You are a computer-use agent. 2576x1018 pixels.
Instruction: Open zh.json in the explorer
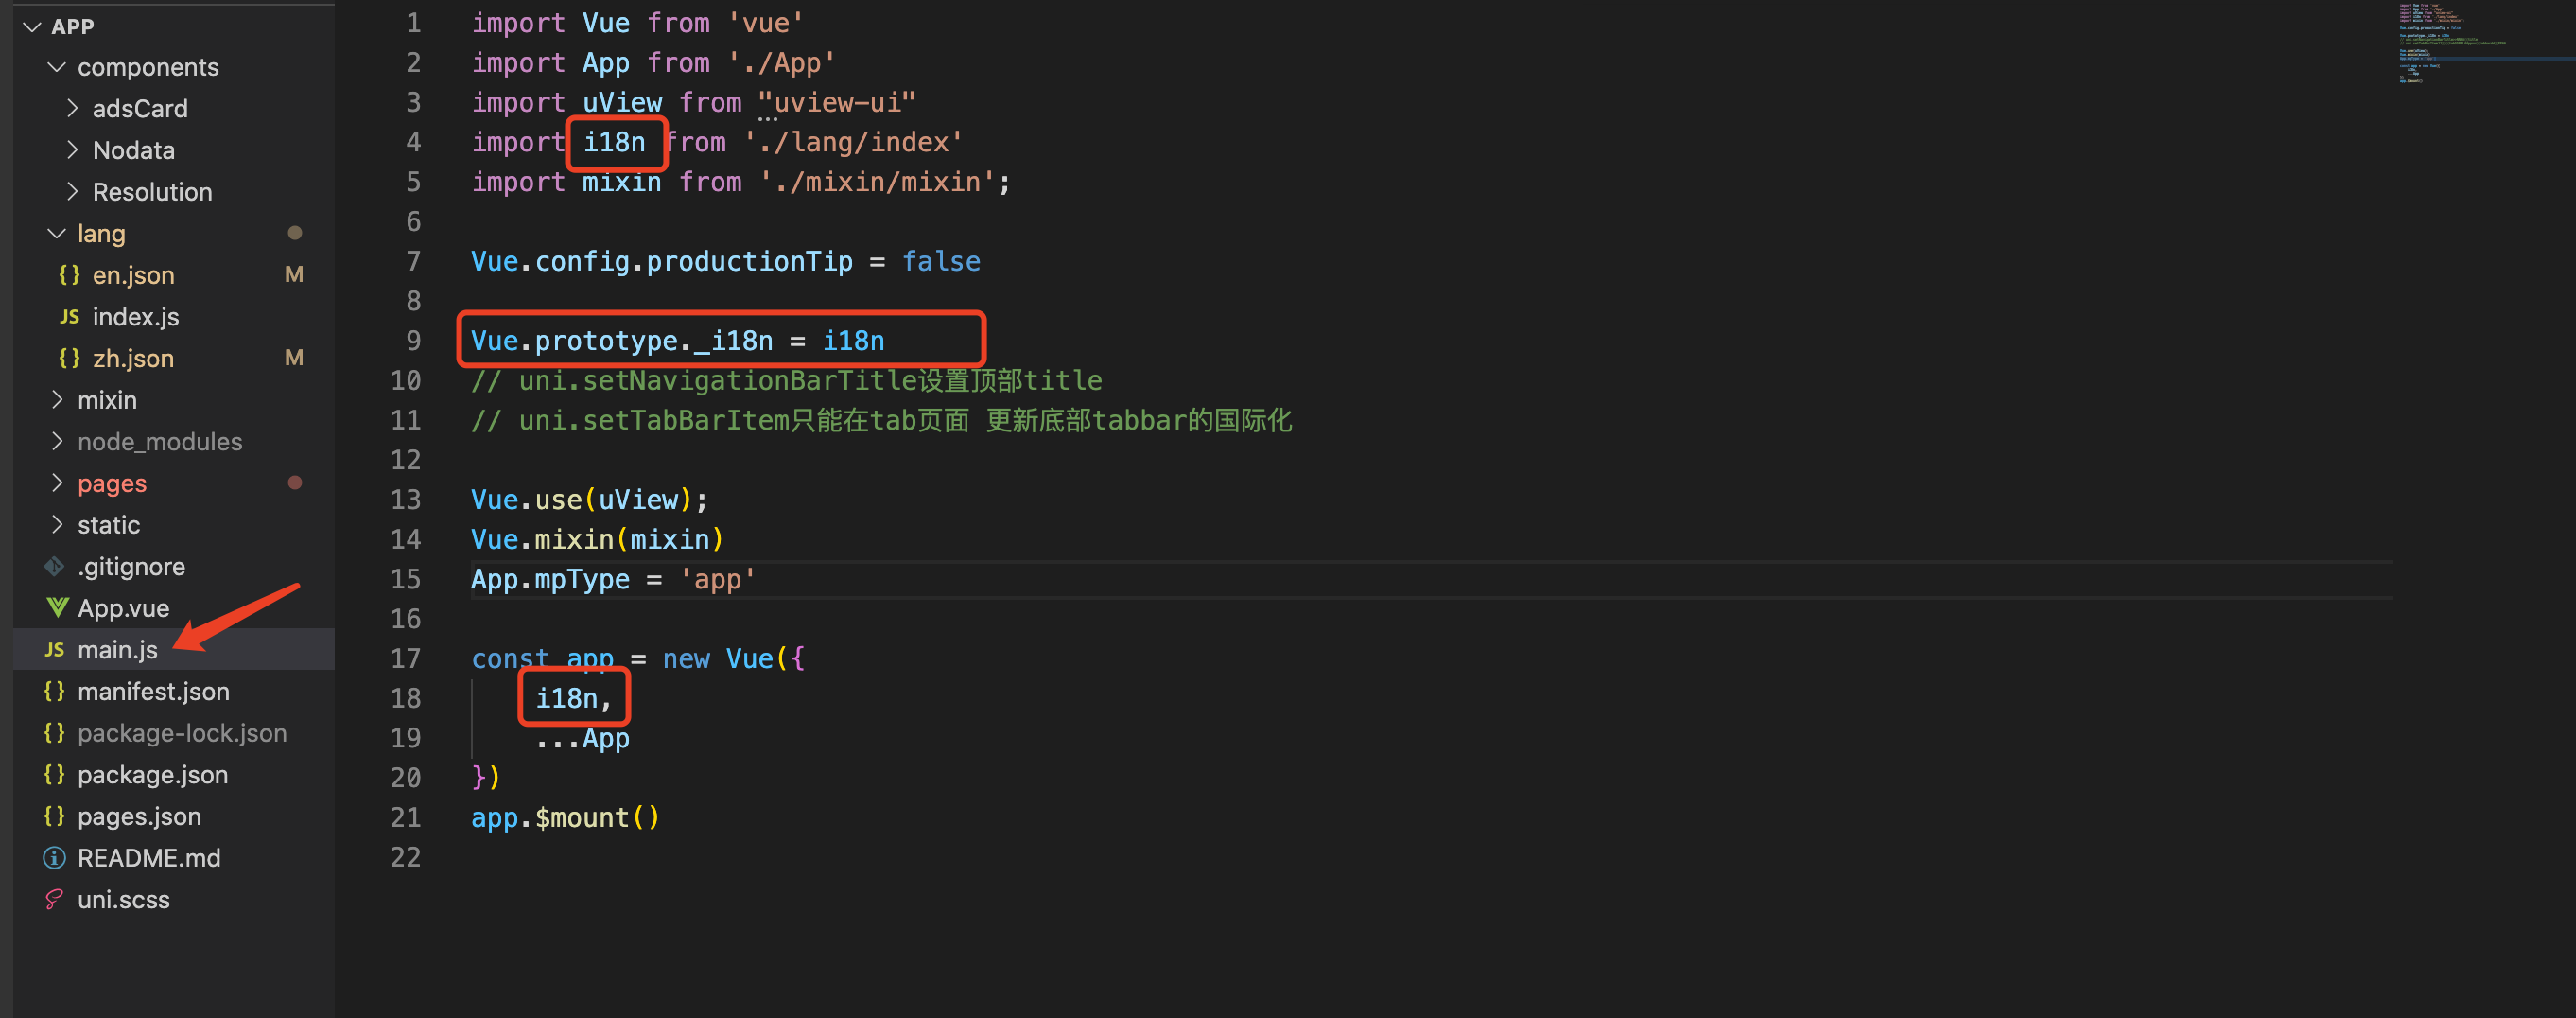pyautogui.click(x=133, y=358)
